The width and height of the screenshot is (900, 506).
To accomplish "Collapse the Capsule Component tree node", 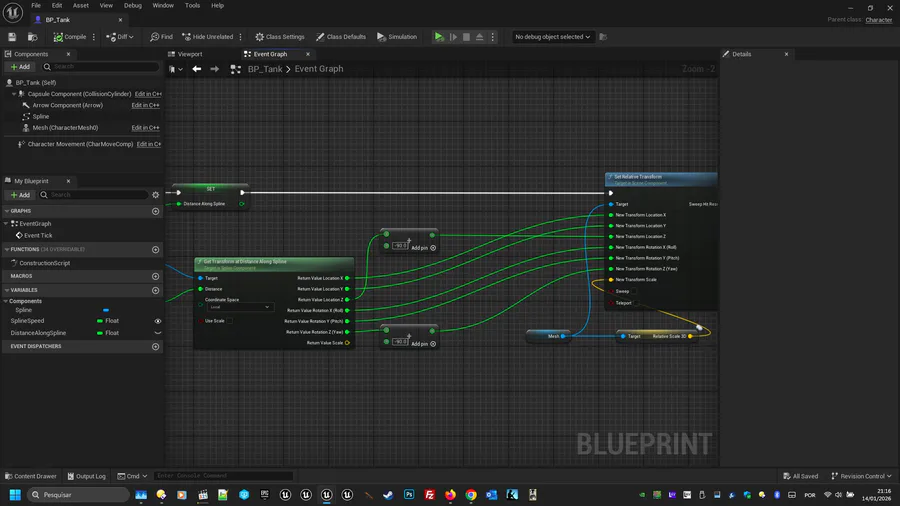I will pyautogui.click(x=14, y=94).
